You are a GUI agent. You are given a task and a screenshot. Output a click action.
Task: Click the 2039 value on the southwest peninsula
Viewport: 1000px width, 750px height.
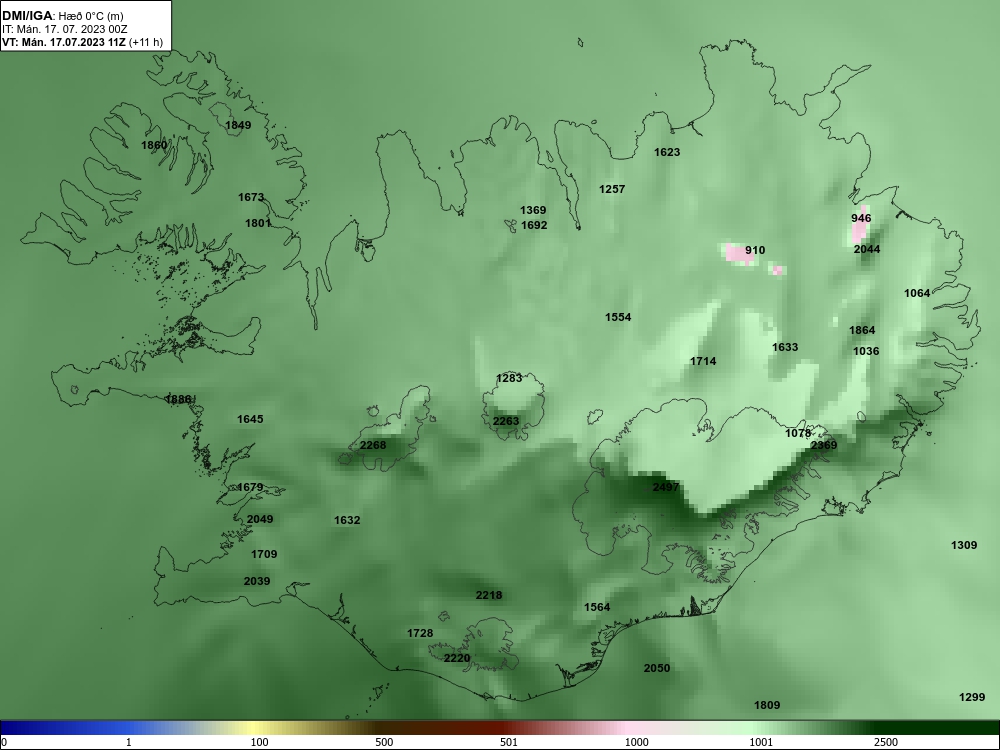[x=257, y=582]
